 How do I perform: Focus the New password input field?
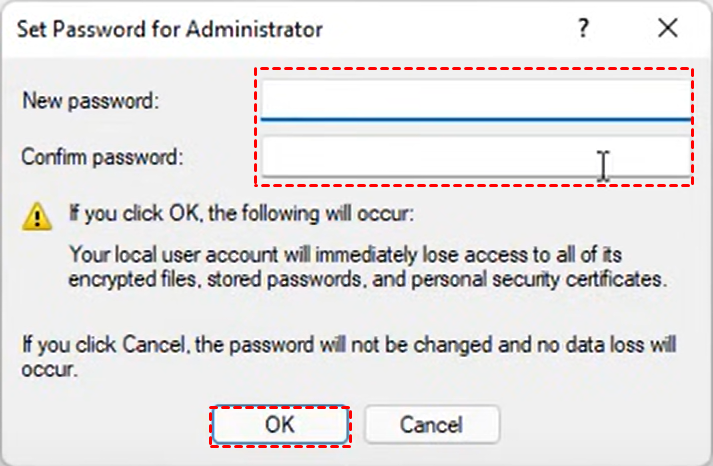(x=476, y=100)
